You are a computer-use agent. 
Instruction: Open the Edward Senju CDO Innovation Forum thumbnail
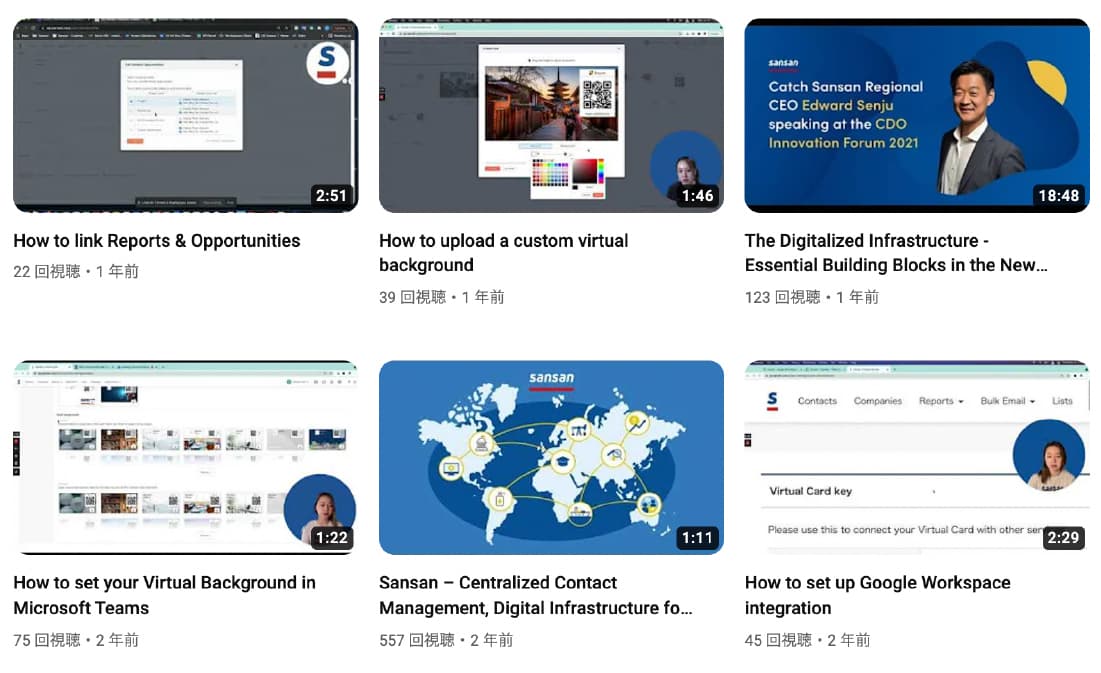[917, 115]
